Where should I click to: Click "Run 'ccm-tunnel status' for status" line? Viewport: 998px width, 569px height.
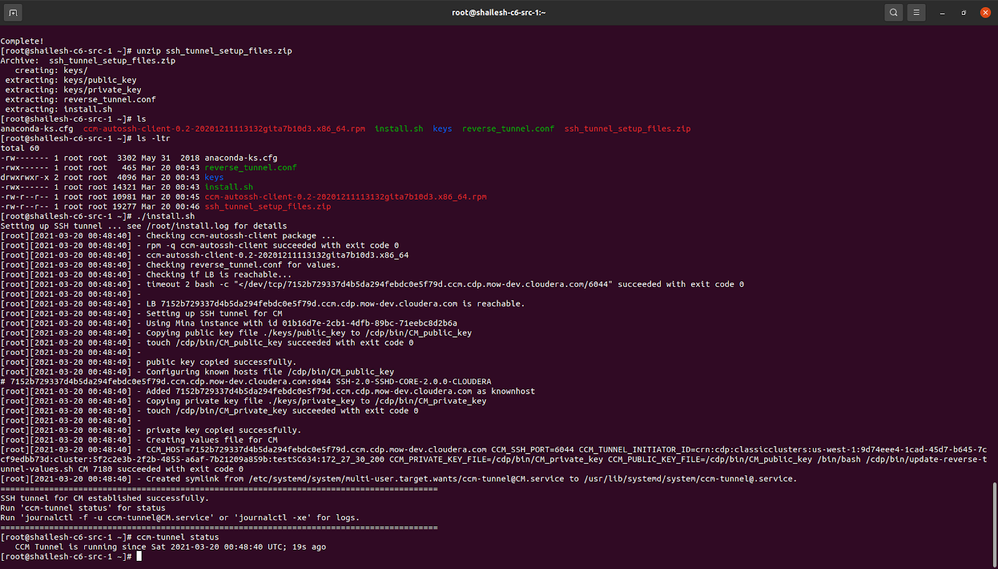pos(83,508)
